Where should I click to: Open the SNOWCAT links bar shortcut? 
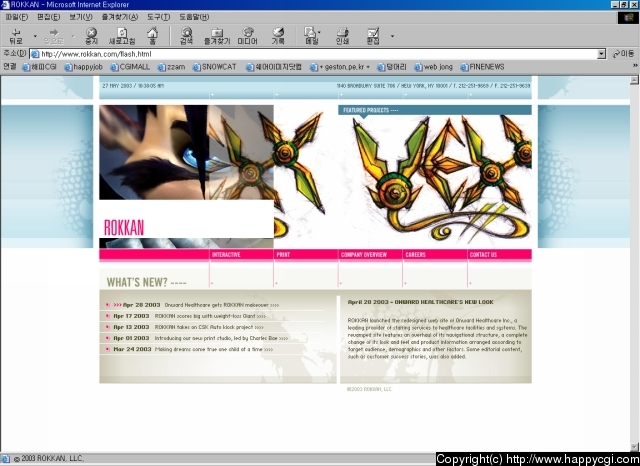(214, 67)
